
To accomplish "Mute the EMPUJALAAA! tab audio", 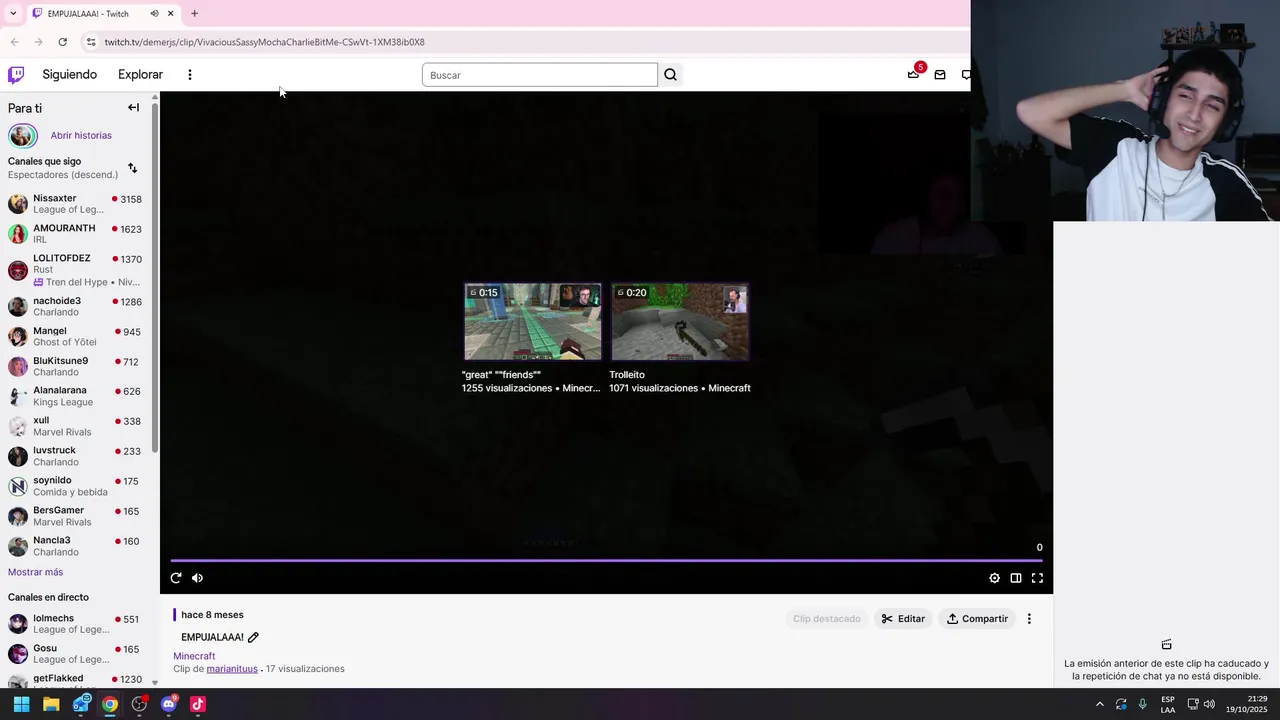I will tap(154, 13).
